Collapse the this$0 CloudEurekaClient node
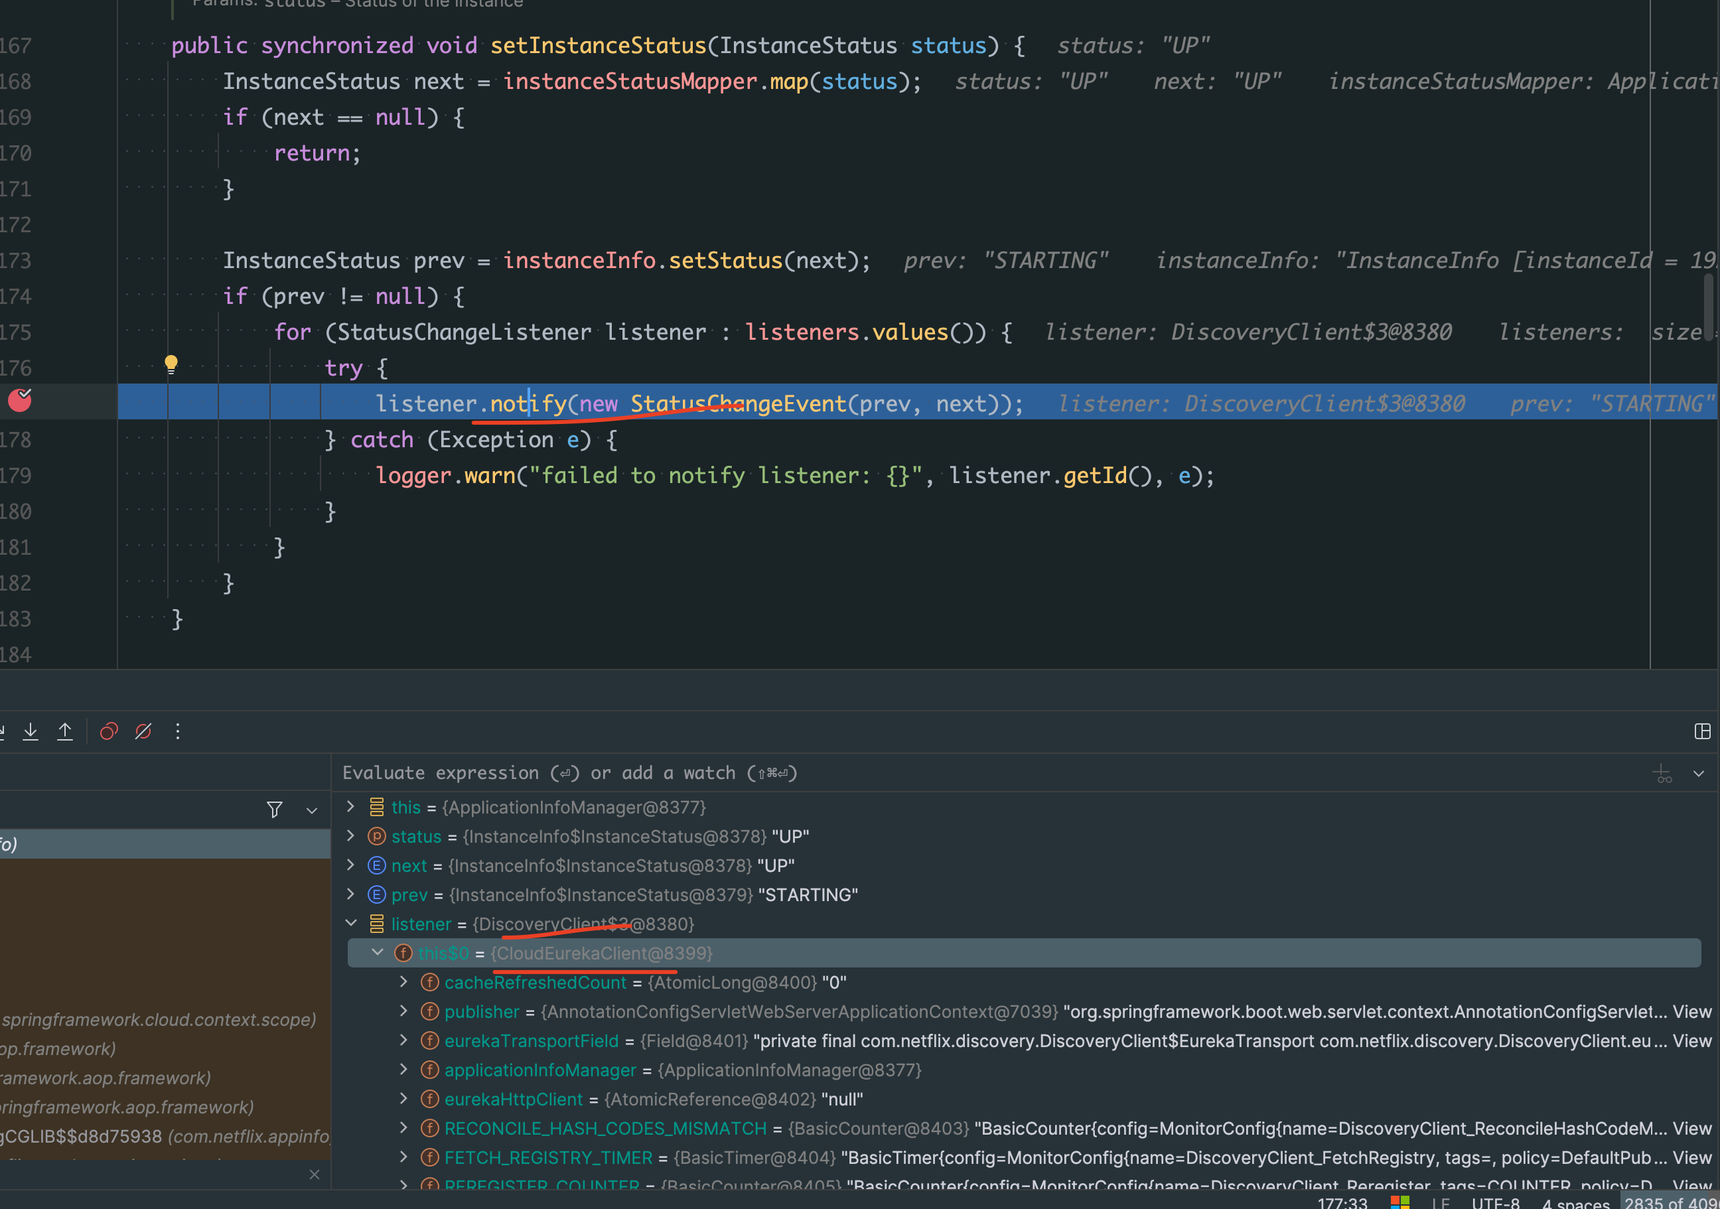This screenshot has width=1720, height=1209. tap(377, 953)
